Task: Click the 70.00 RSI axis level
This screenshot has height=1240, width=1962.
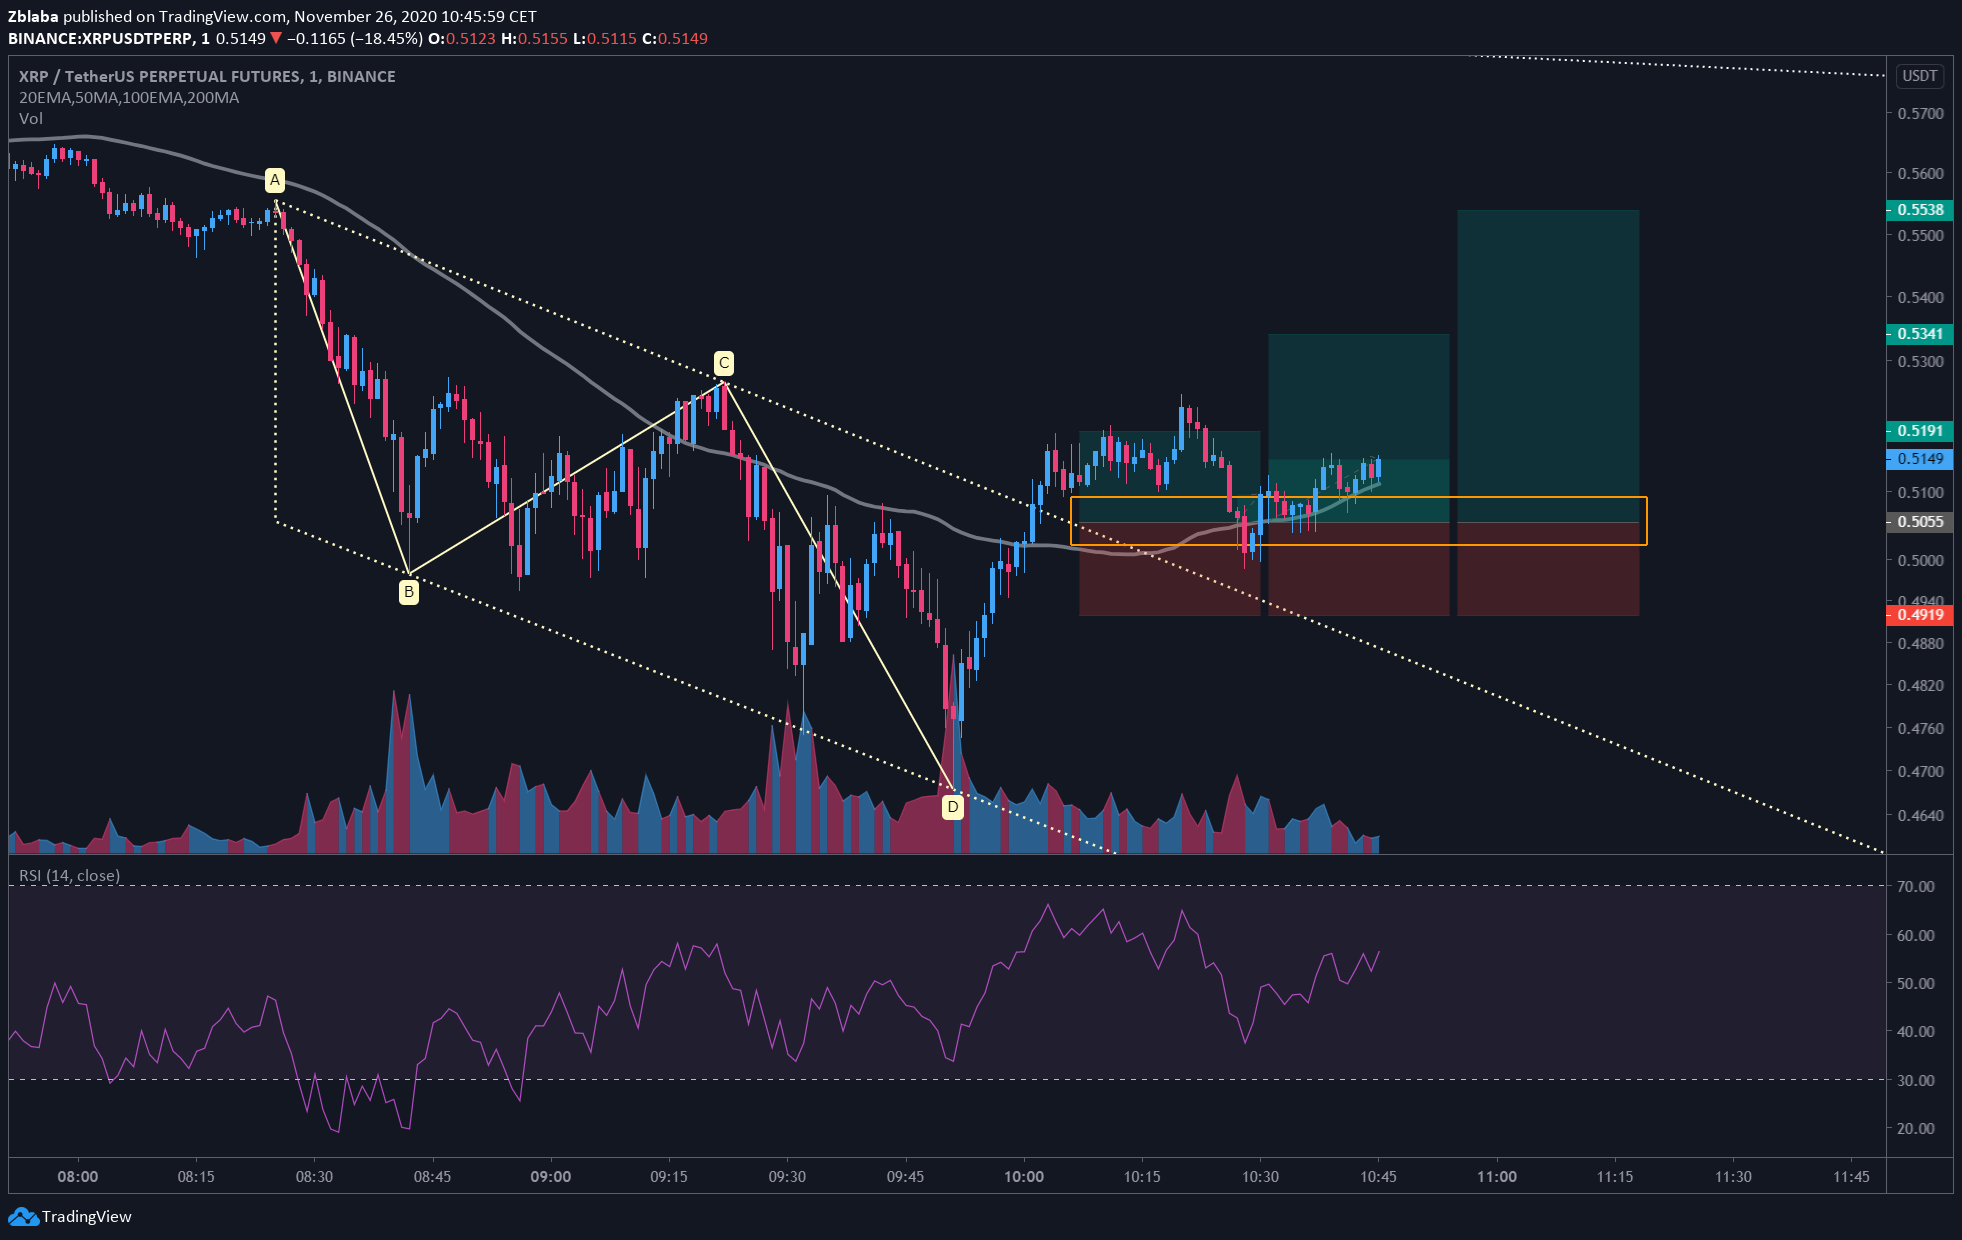Action: pyautogui.click(x=1916, y=887)
